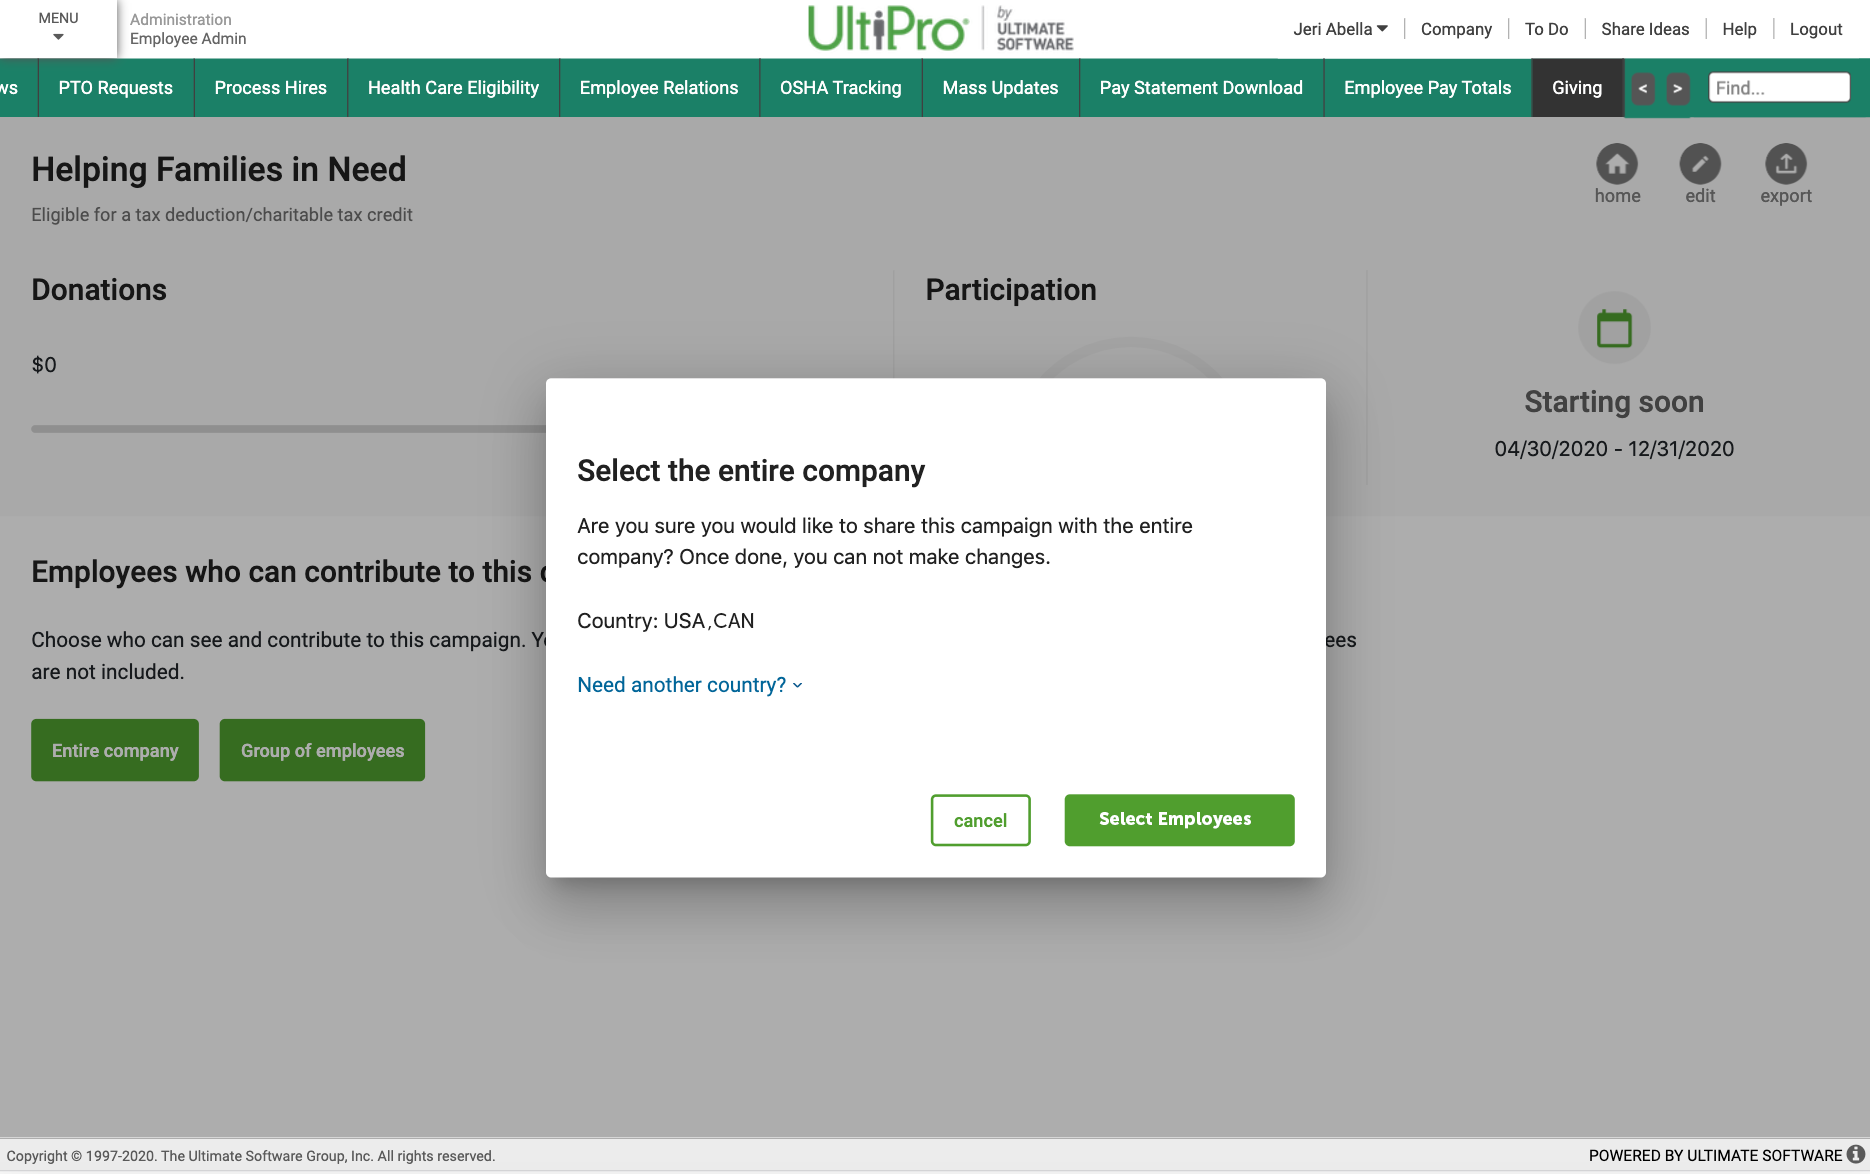The image size is (1870, 1174).
Task: Click the previous tabs arrow
Action: tap(1643, 88)
